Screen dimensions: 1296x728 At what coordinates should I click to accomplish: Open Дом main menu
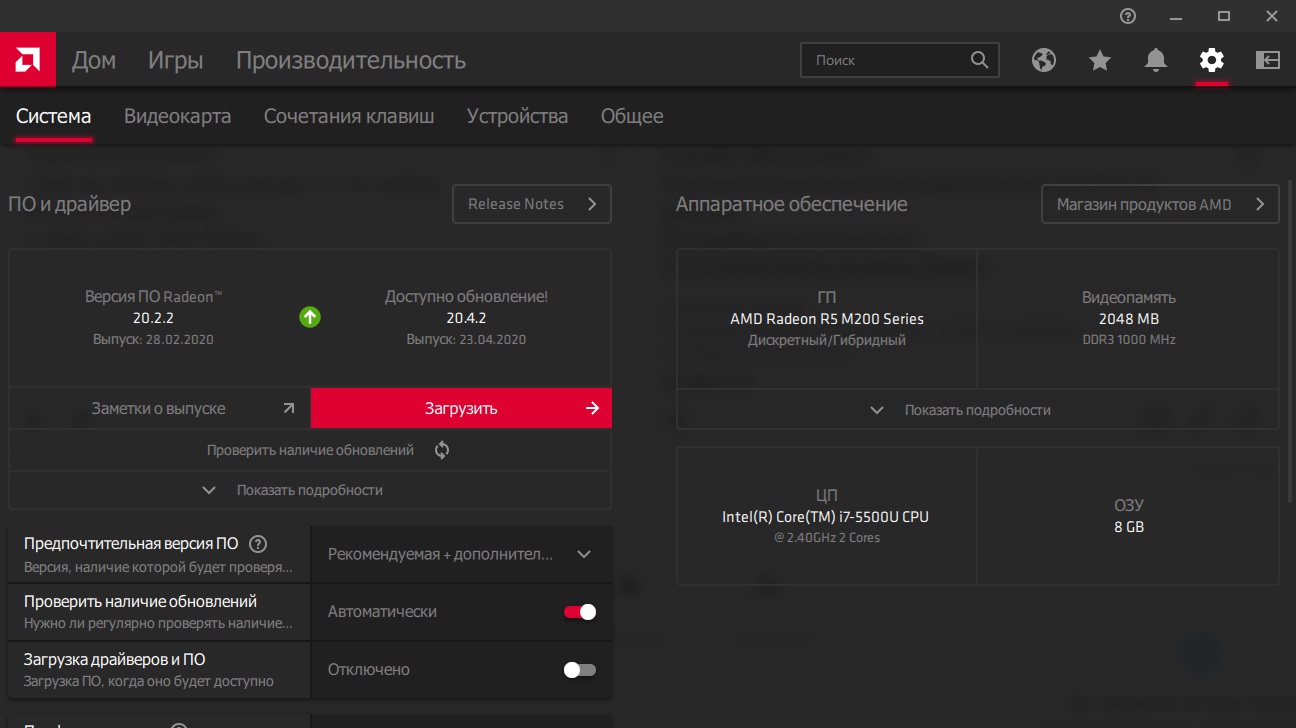point(94,60)
